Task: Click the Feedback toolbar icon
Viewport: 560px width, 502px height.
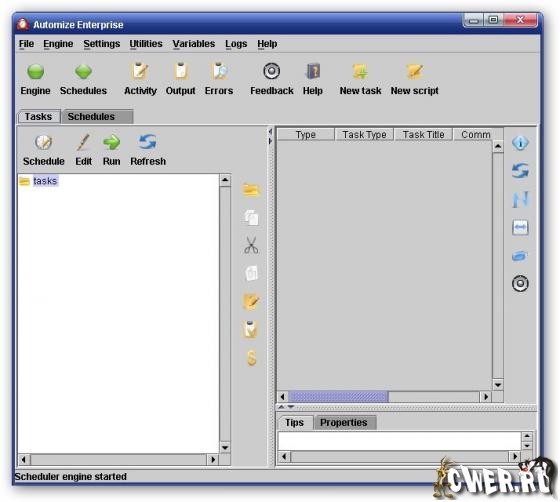Action: pyautogui.click(x=271, y=71)
